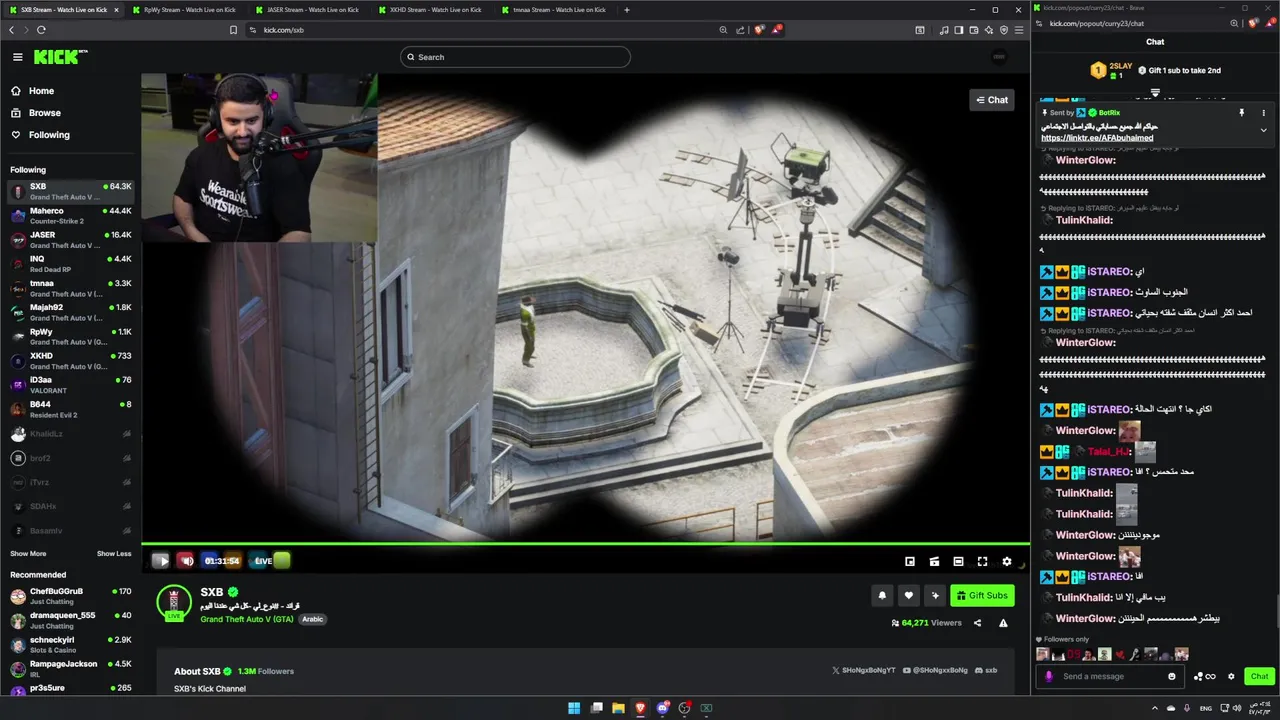The width and height of the screenshot is (1280, 720).
Task: Open ChefBuGGruB recommended channel
Action: coord(70,596)
